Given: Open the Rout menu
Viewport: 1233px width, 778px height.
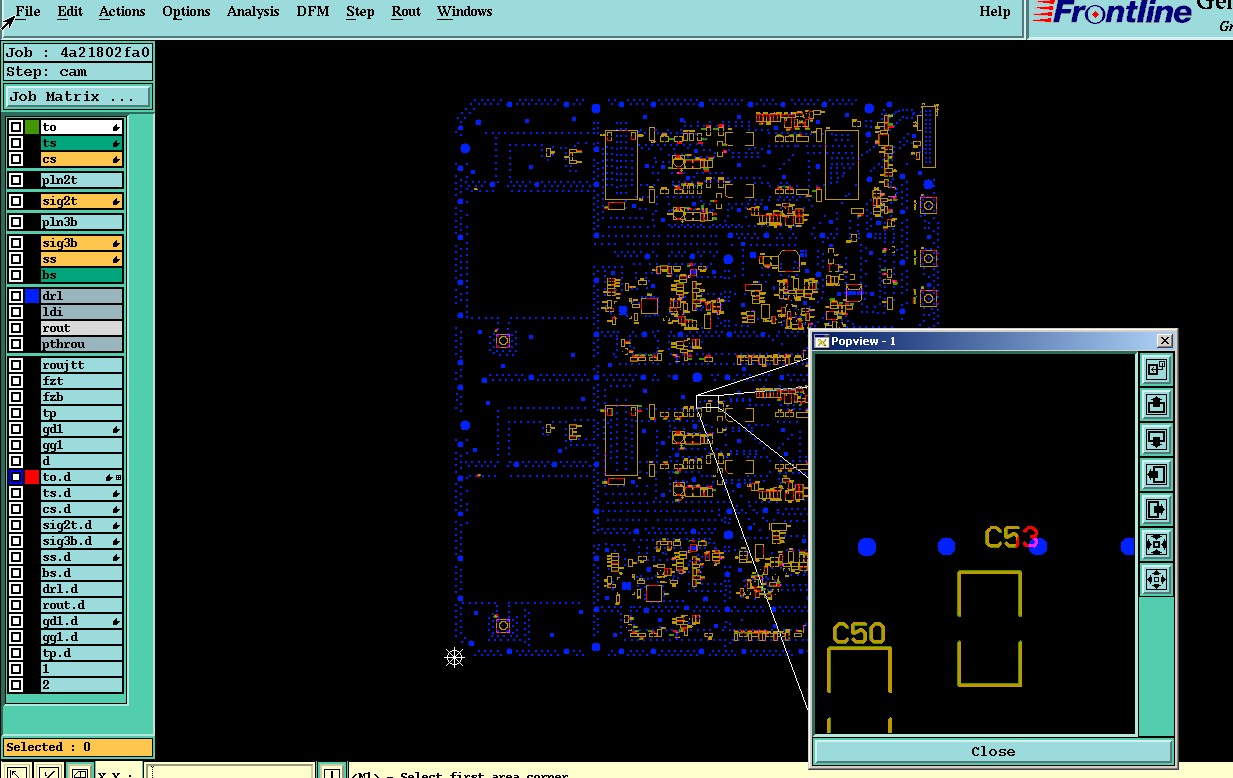Looking at the screenshot, I should pyautogui.click(x=406, y=12).
